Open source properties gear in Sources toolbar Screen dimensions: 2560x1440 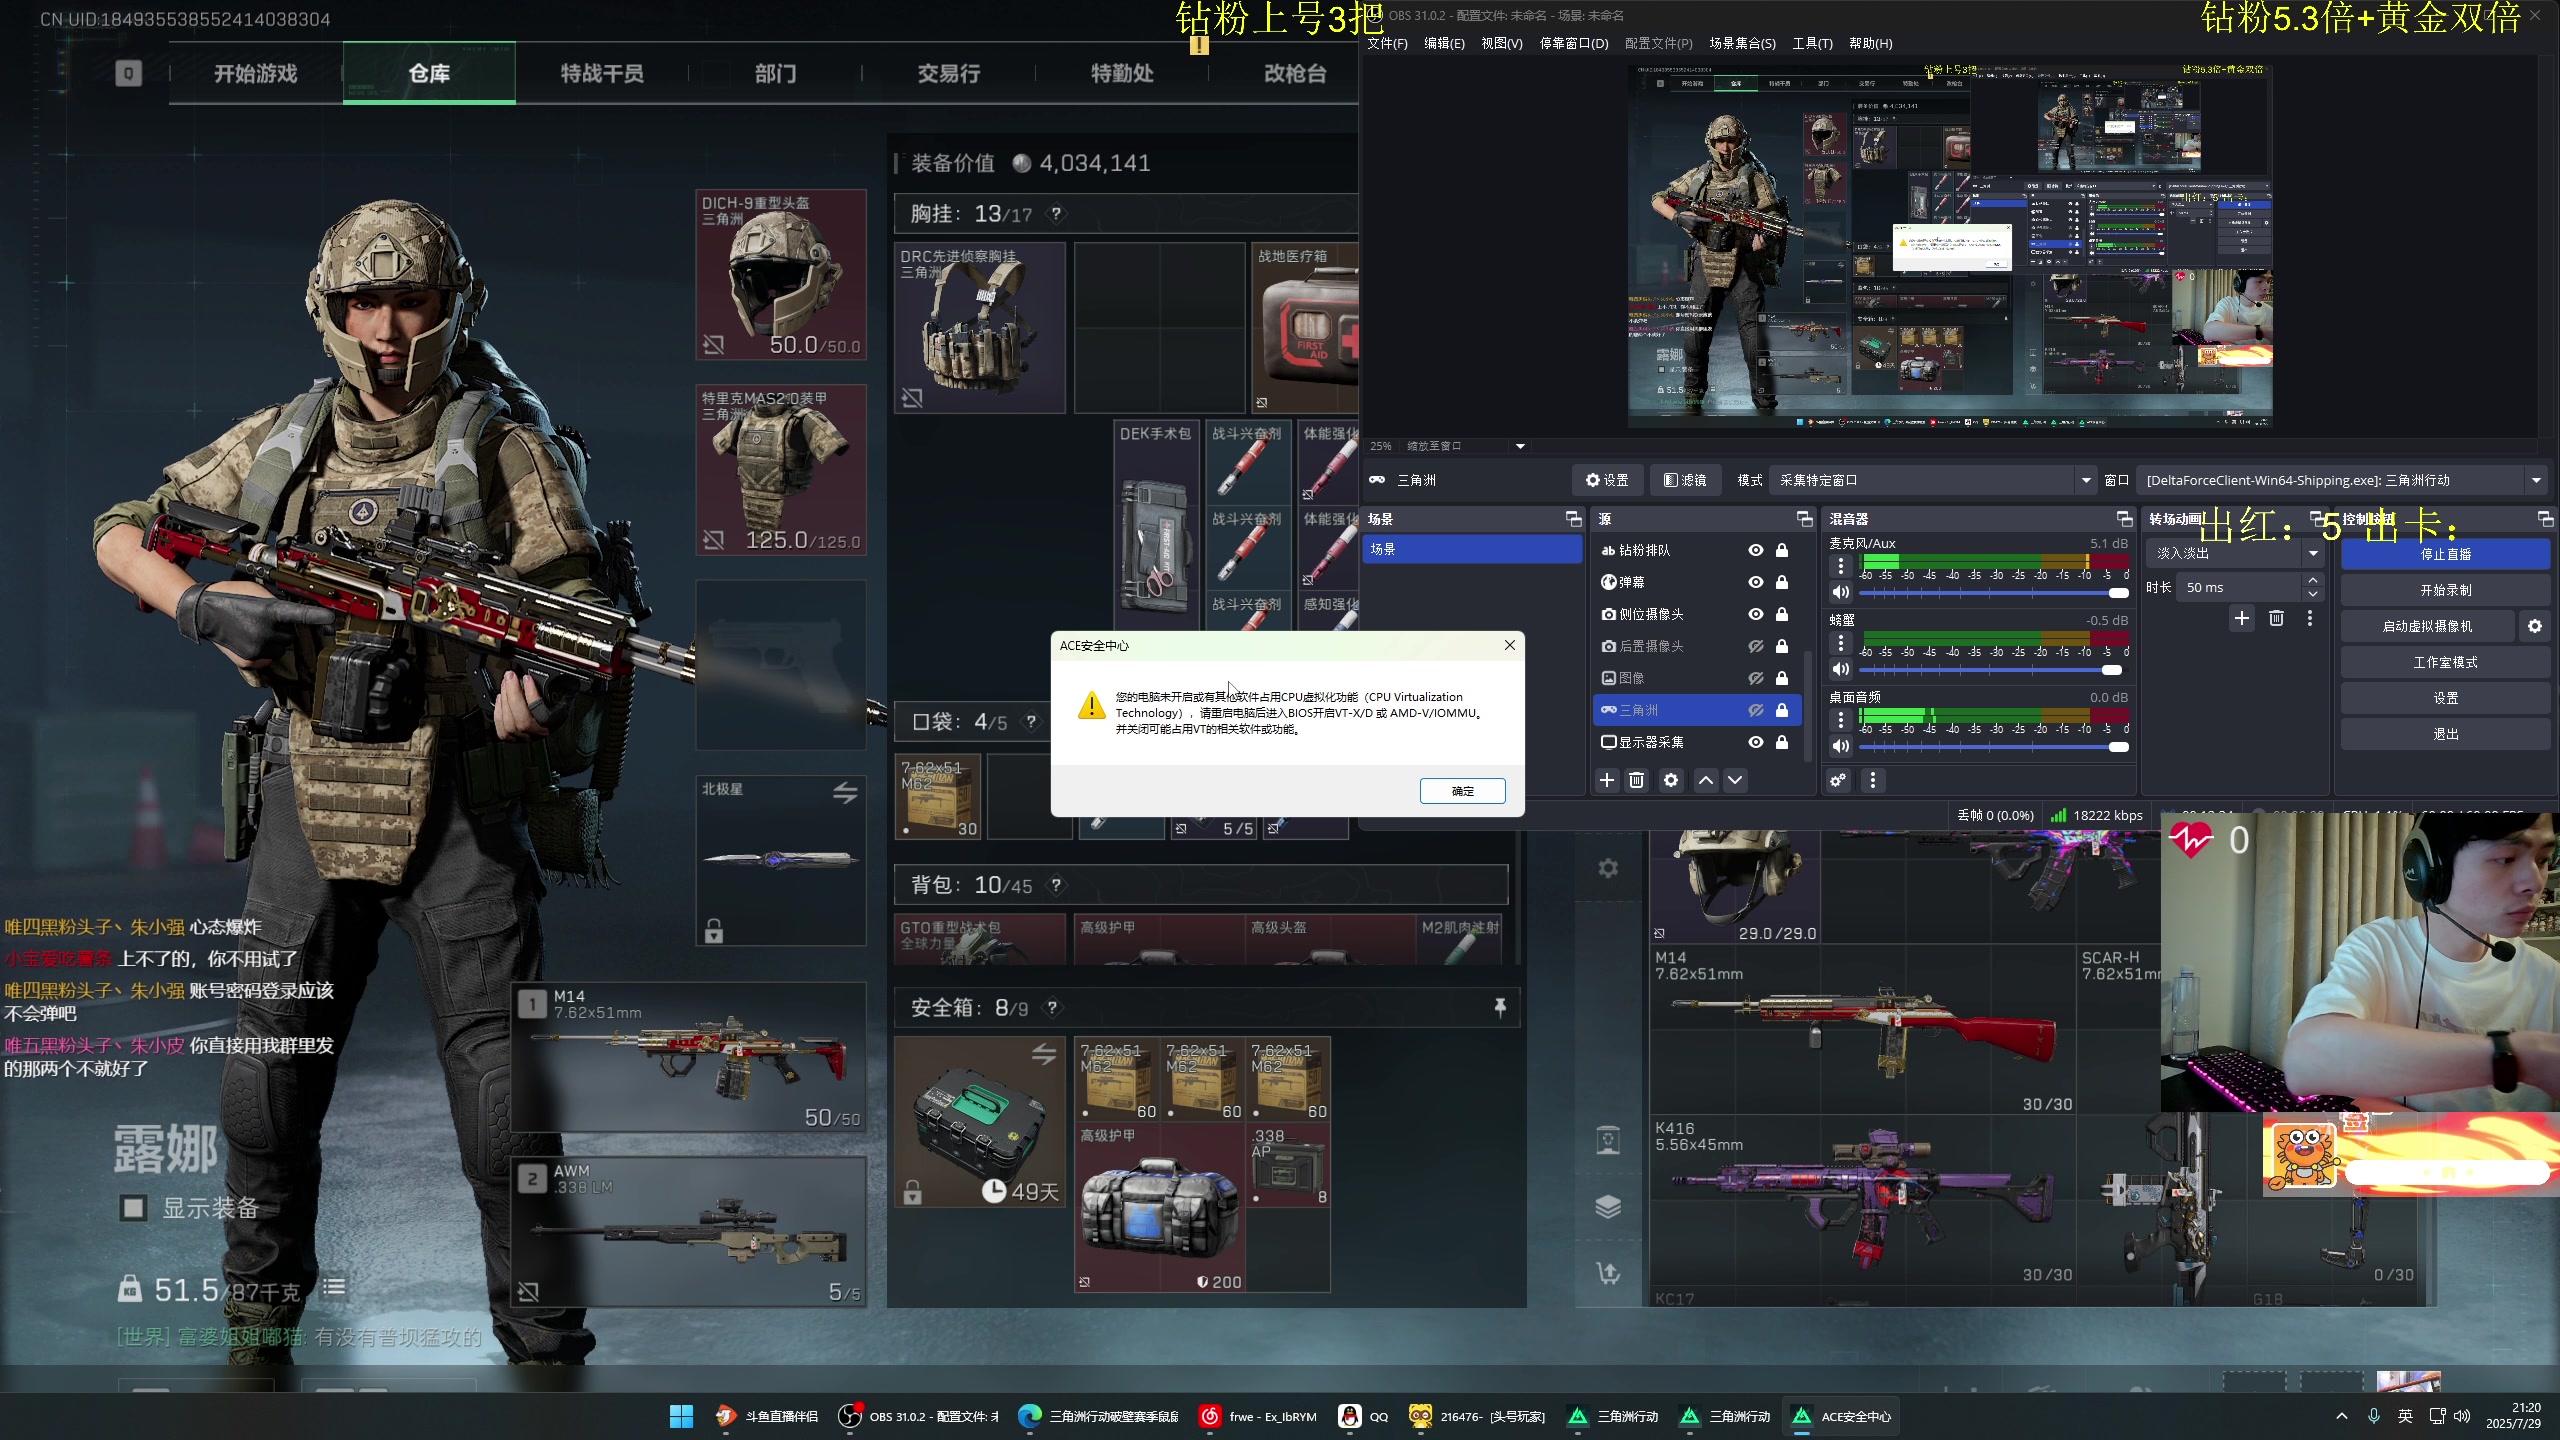coord(1671,780)
